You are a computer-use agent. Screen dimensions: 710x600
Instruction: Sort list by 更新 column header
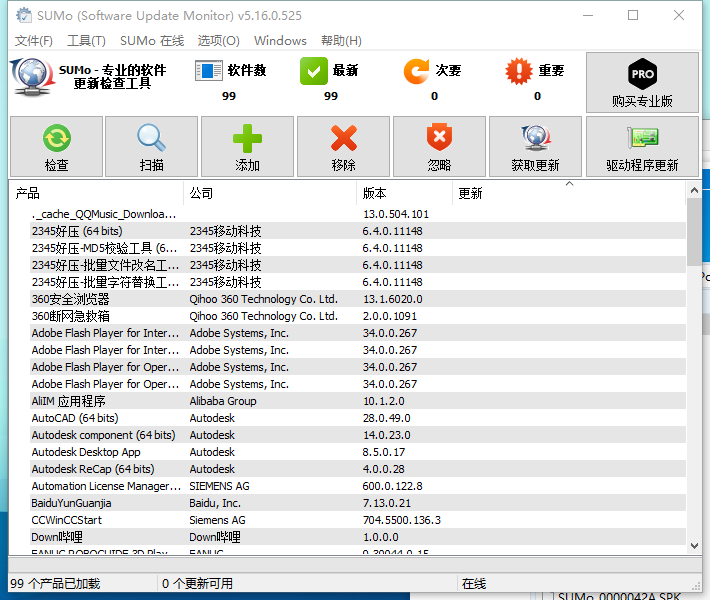click(x=569, y=193)
